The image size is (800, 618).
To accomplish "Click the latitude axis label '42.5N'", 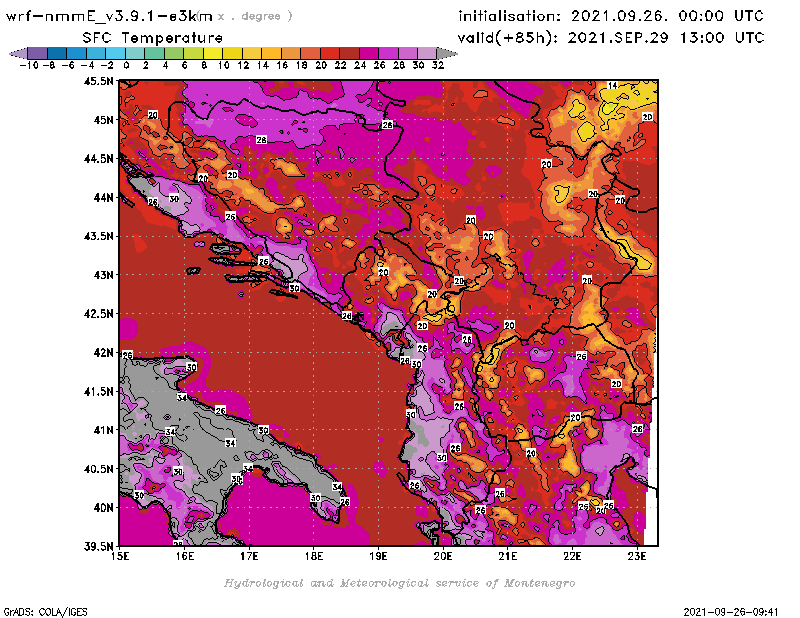I will click(x=98, y=314).
